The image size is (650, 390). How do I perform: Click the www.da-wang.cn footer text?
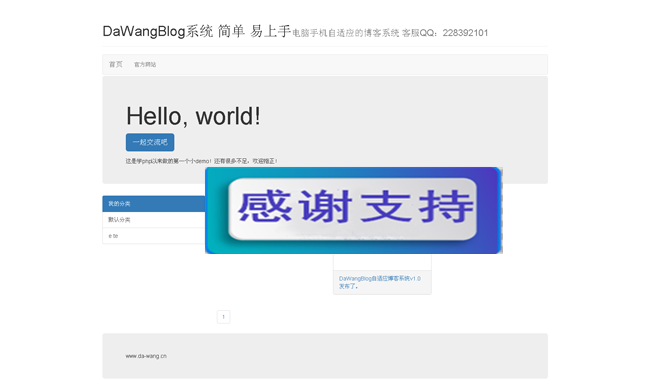point(146,356)
